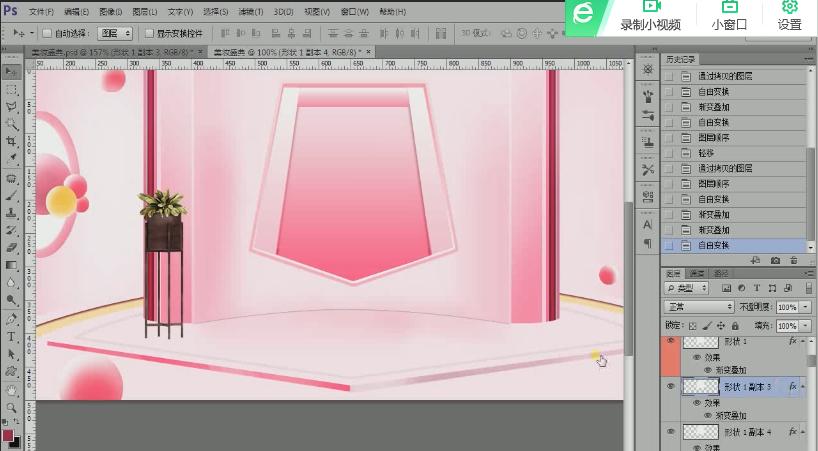Click the foreground color swatch
The height and width of the screenshot is (451, 818).
coord(8,435)
